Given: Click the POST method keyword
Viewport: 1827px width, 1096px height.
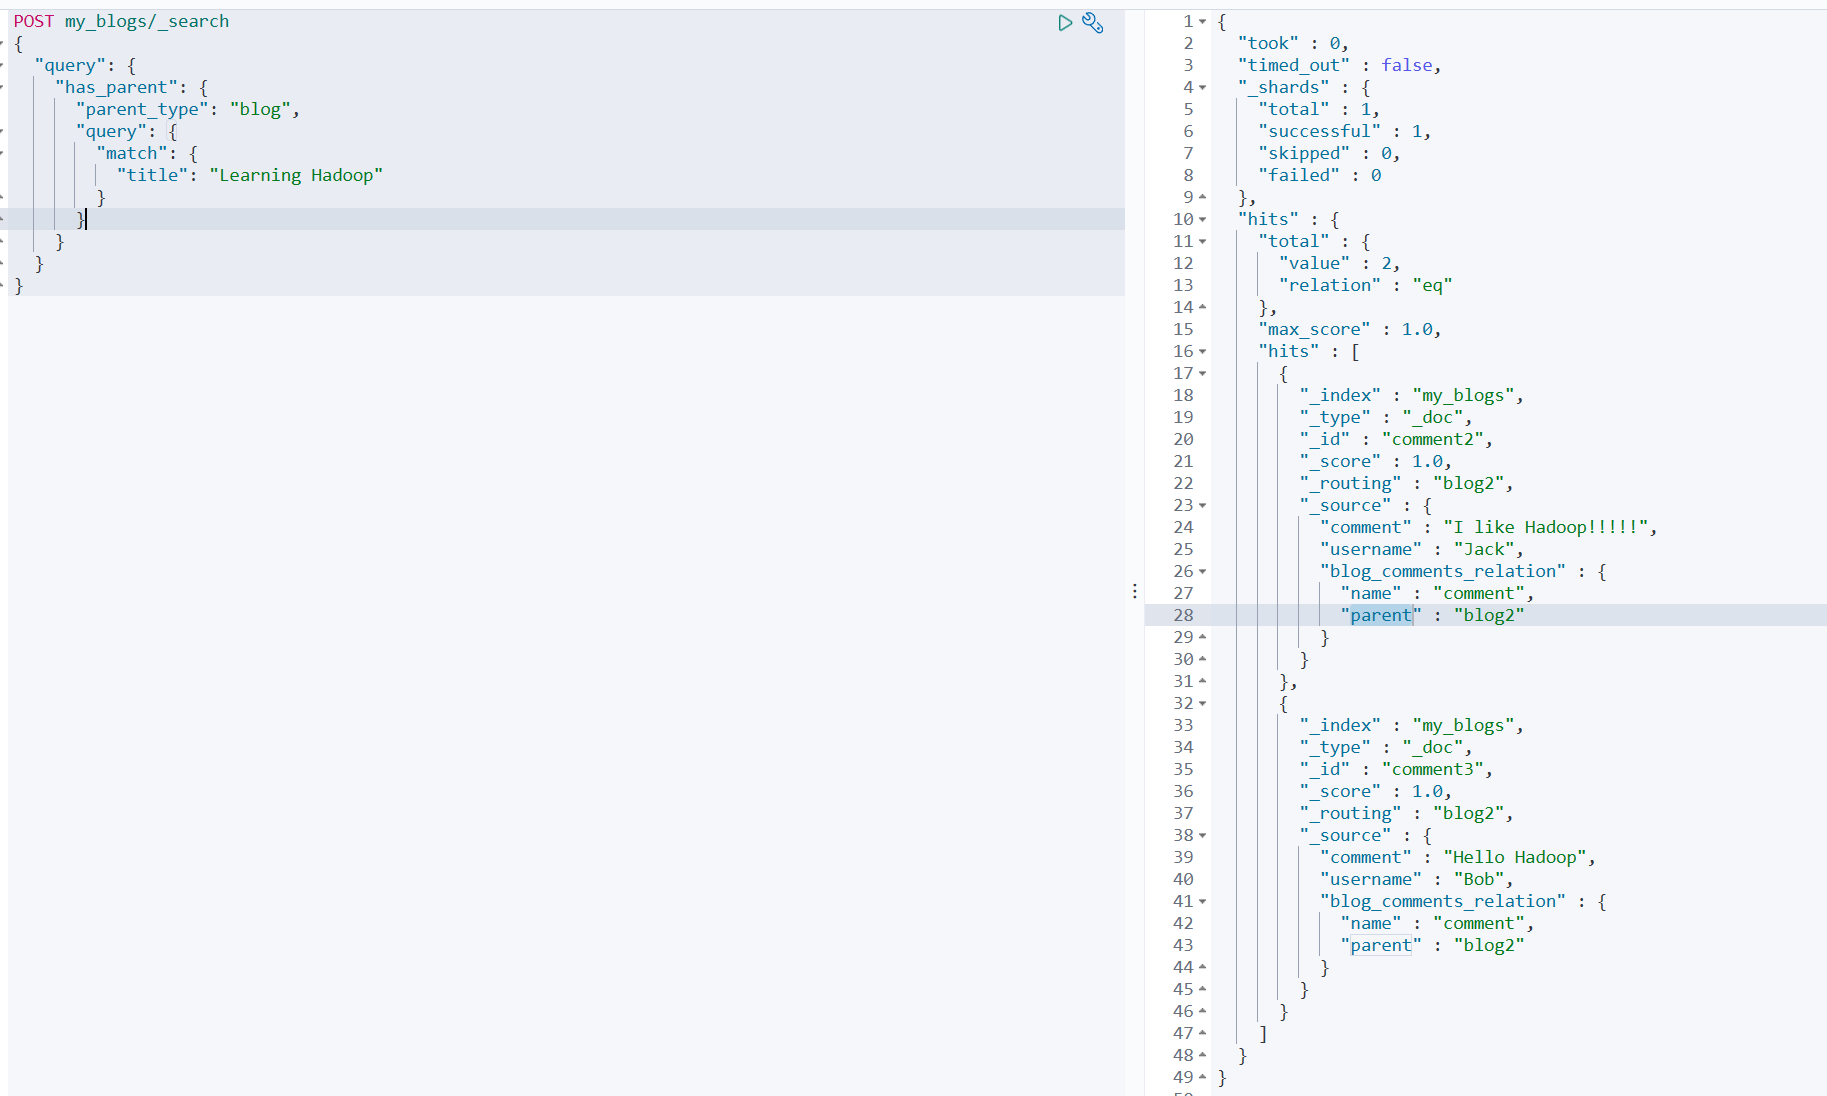Looking at the screenshot, I should pos(34,21).
